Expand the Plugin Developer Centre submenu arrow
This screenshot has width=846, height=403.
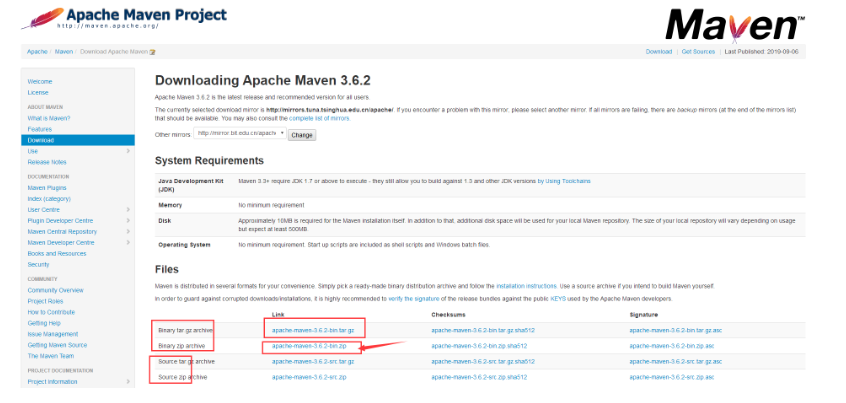point(128,221)
